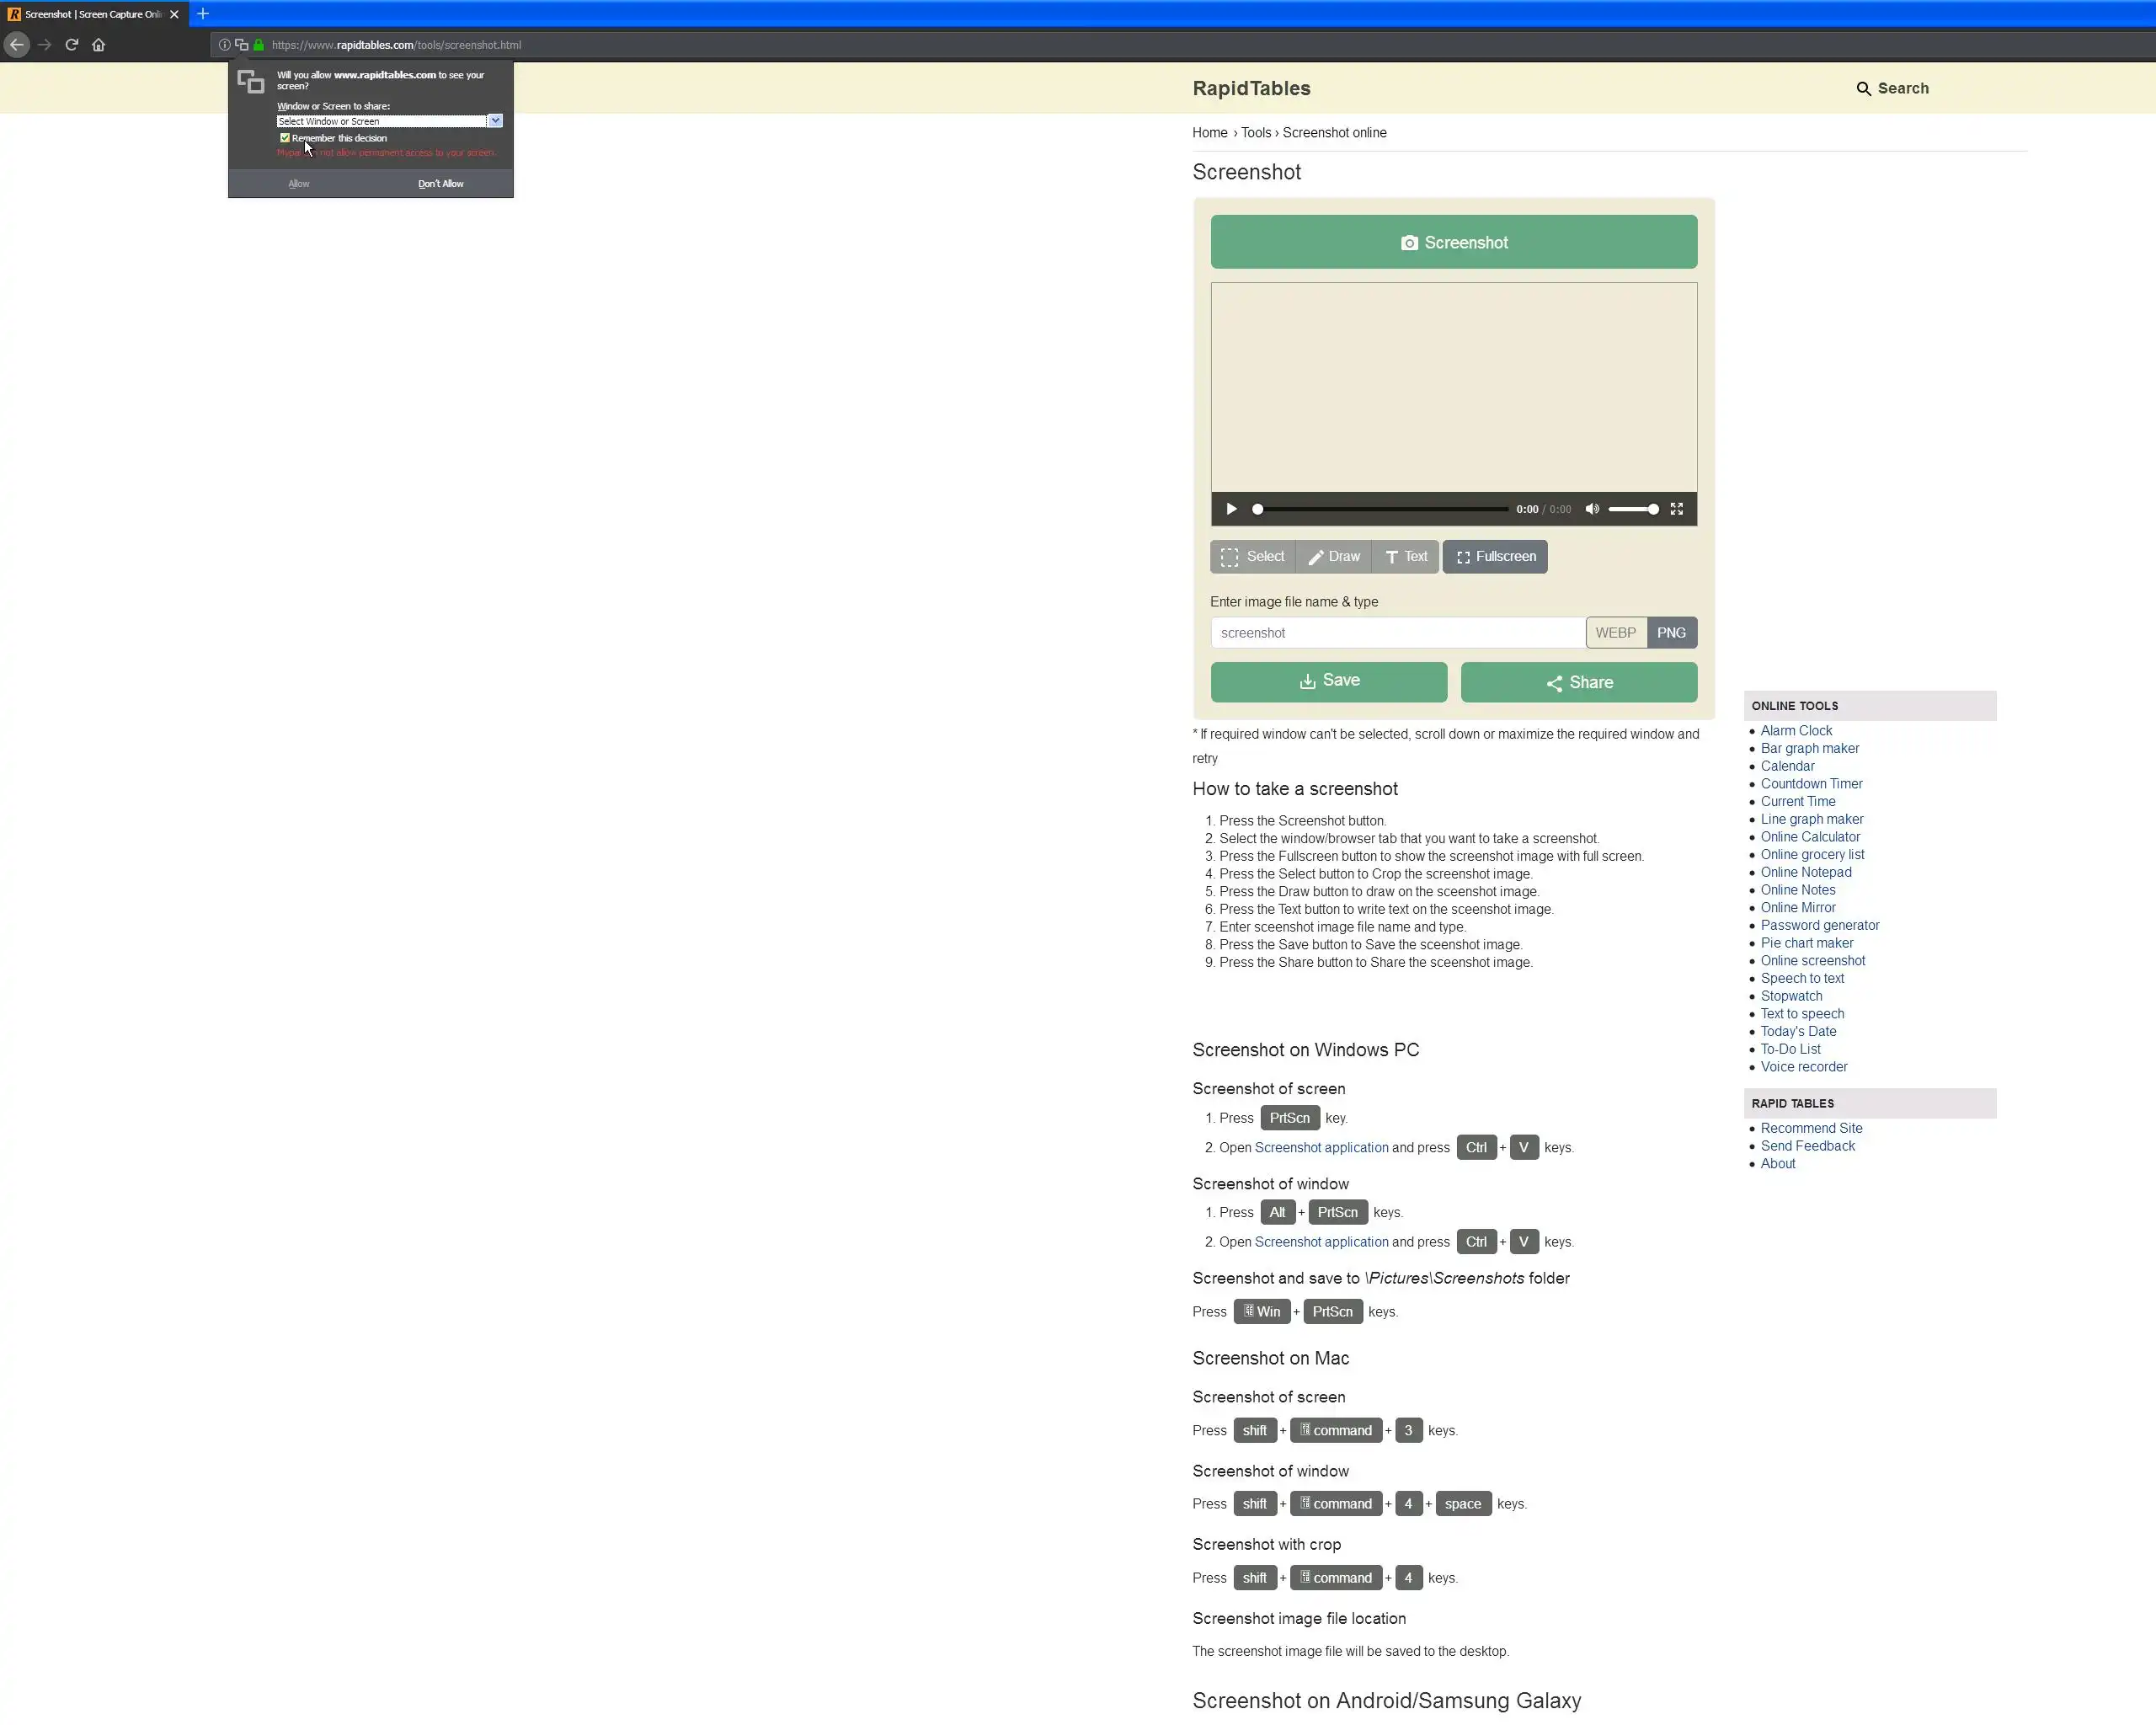Click the back arrow navigation icon
Viewport: 2156px width, 1725px height.
pyautogui.click(x=16, y=44)
